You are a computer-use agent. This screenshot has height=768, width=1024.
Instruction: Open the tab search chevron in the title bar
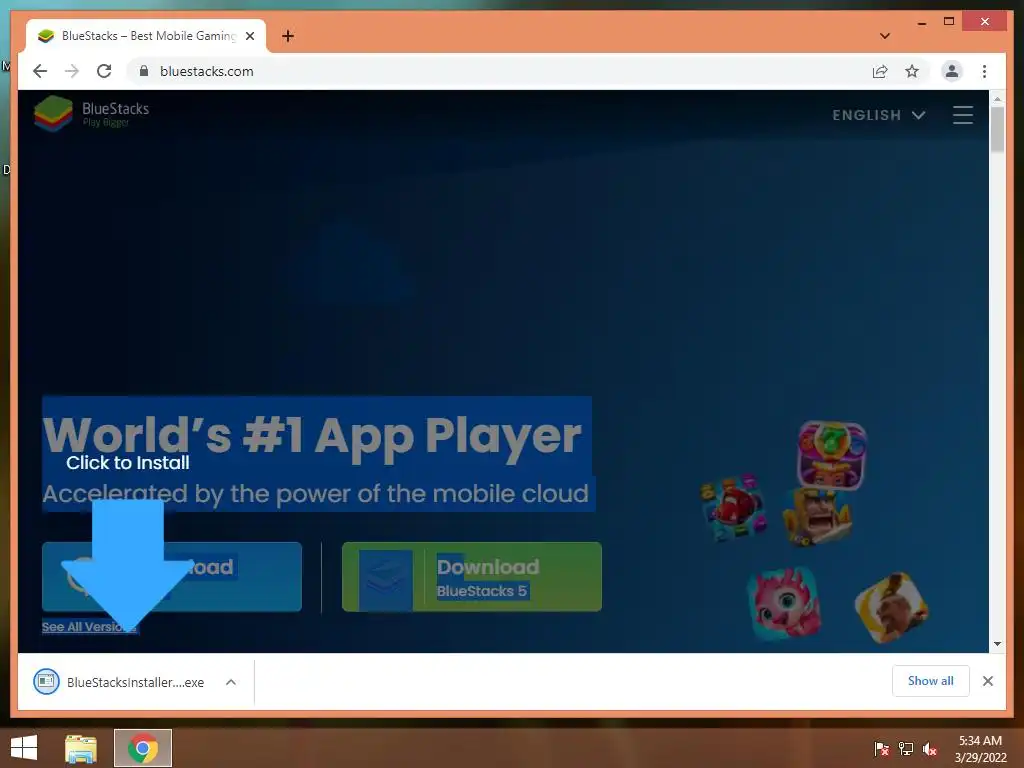point(885,36)
